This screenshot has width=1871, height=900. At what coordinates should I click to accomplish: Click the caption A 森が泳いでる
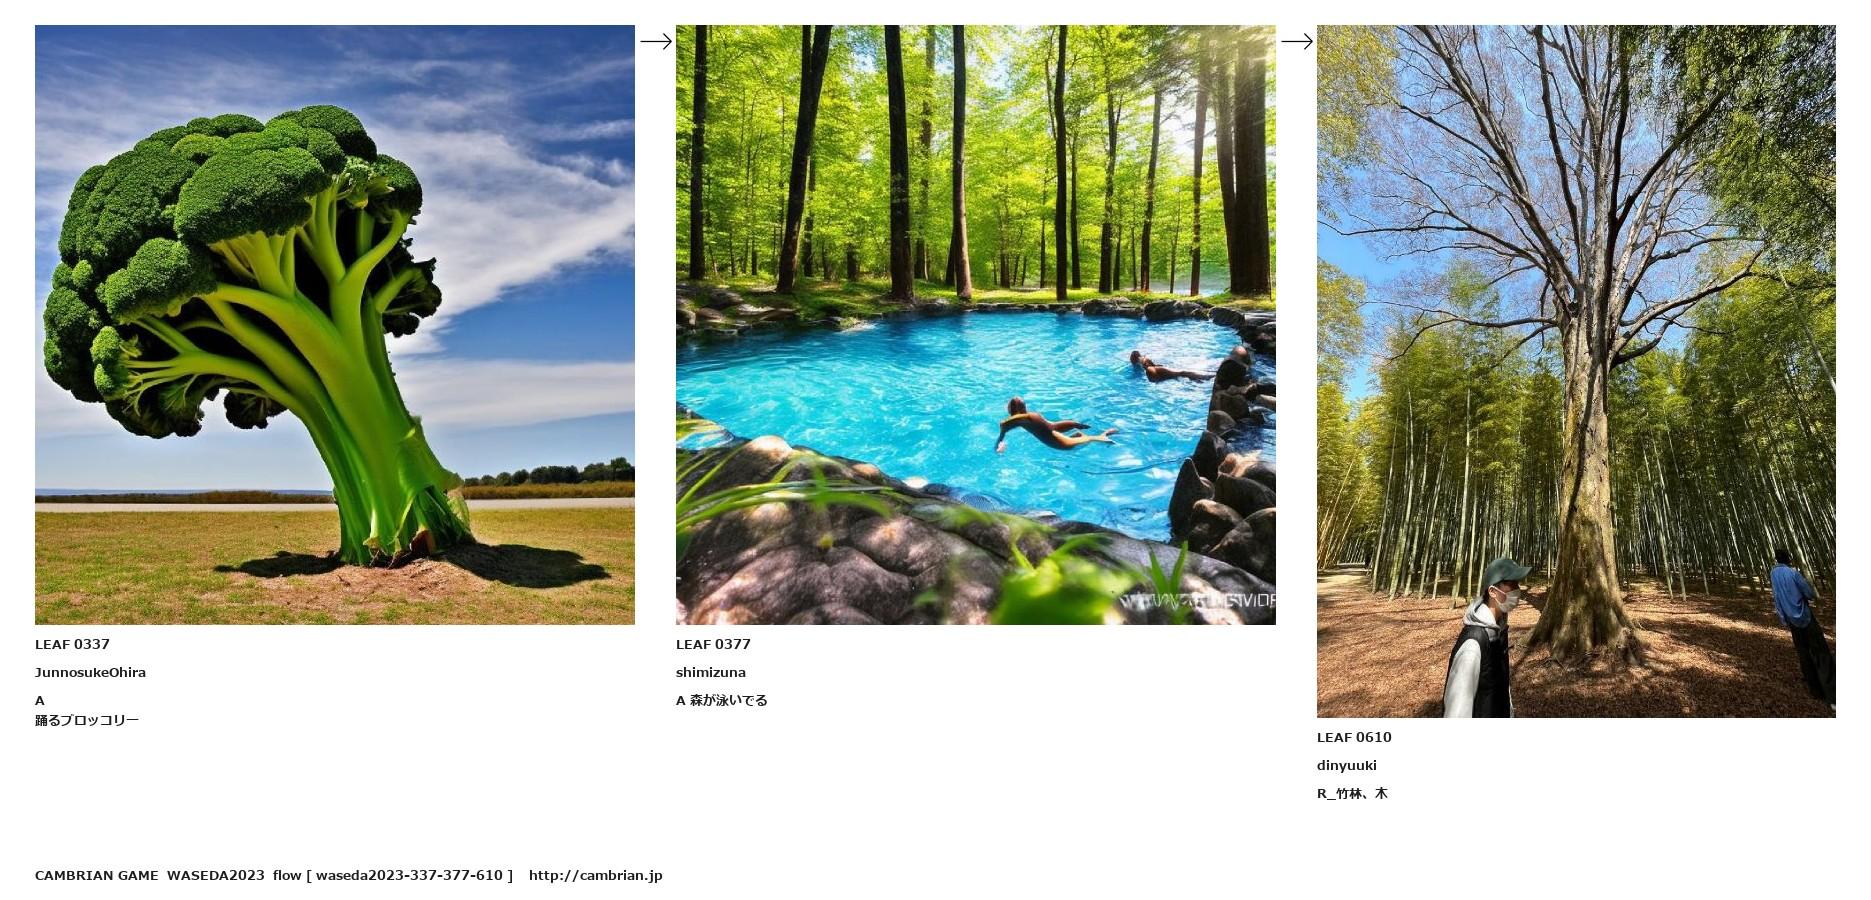pyautogui.click(x=722, y=700)
